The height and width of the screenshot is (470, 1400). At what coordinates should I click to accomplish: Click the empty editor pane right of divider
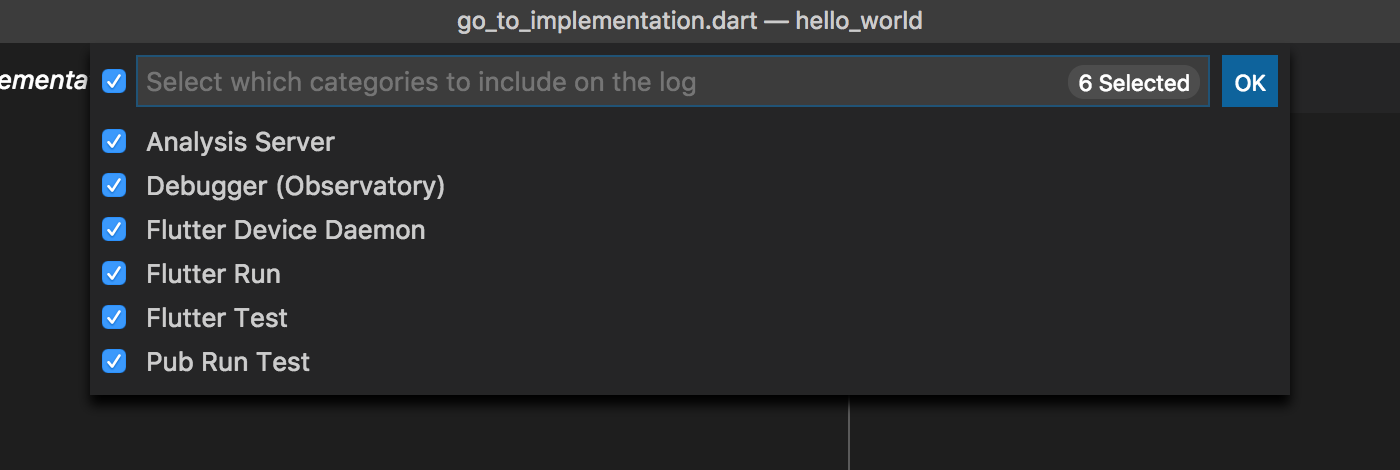coord(1124,433)
